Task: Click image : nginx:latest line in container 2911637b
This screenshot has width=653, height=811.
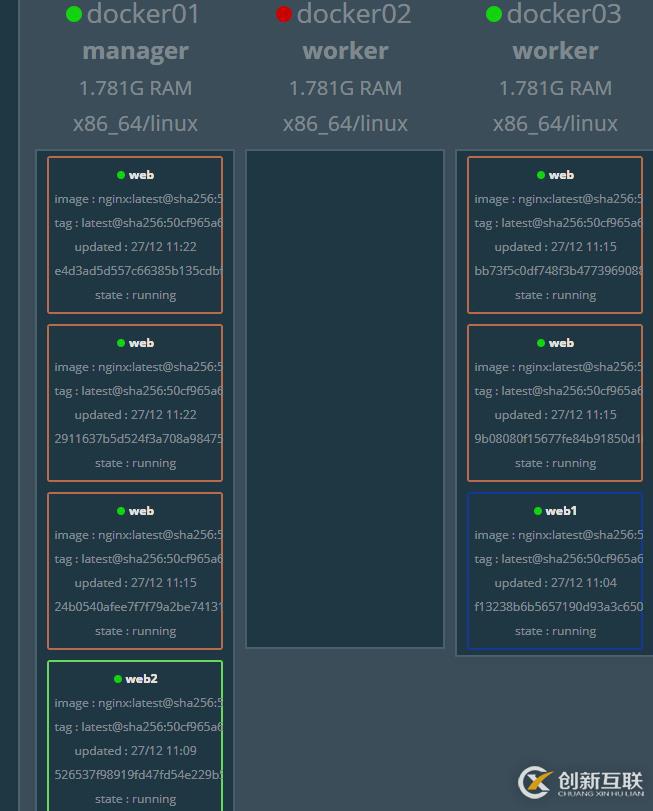Action: point(138,367)
